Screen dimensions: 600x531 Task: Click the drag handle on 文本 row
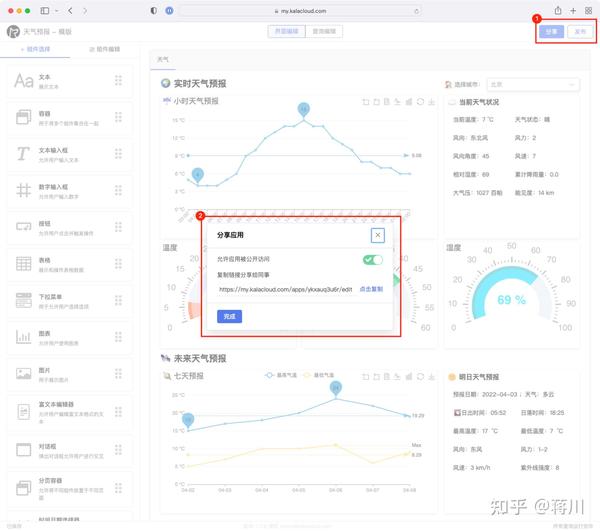(118, 80)
